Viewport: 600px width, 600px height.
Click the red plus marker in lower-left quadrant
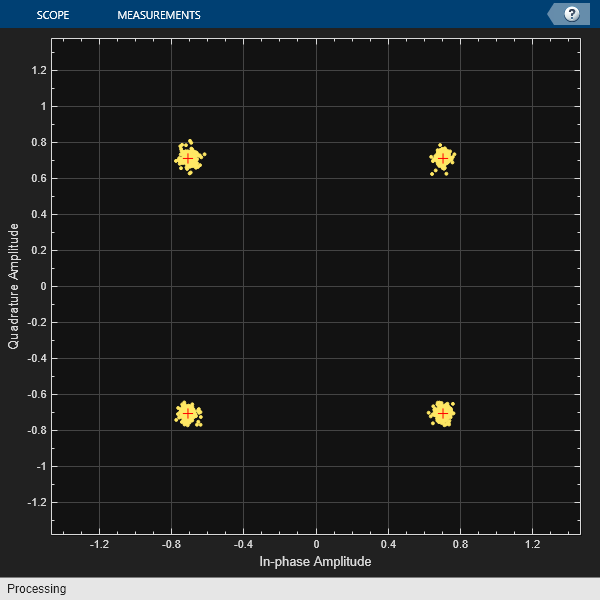coord(188,413)
